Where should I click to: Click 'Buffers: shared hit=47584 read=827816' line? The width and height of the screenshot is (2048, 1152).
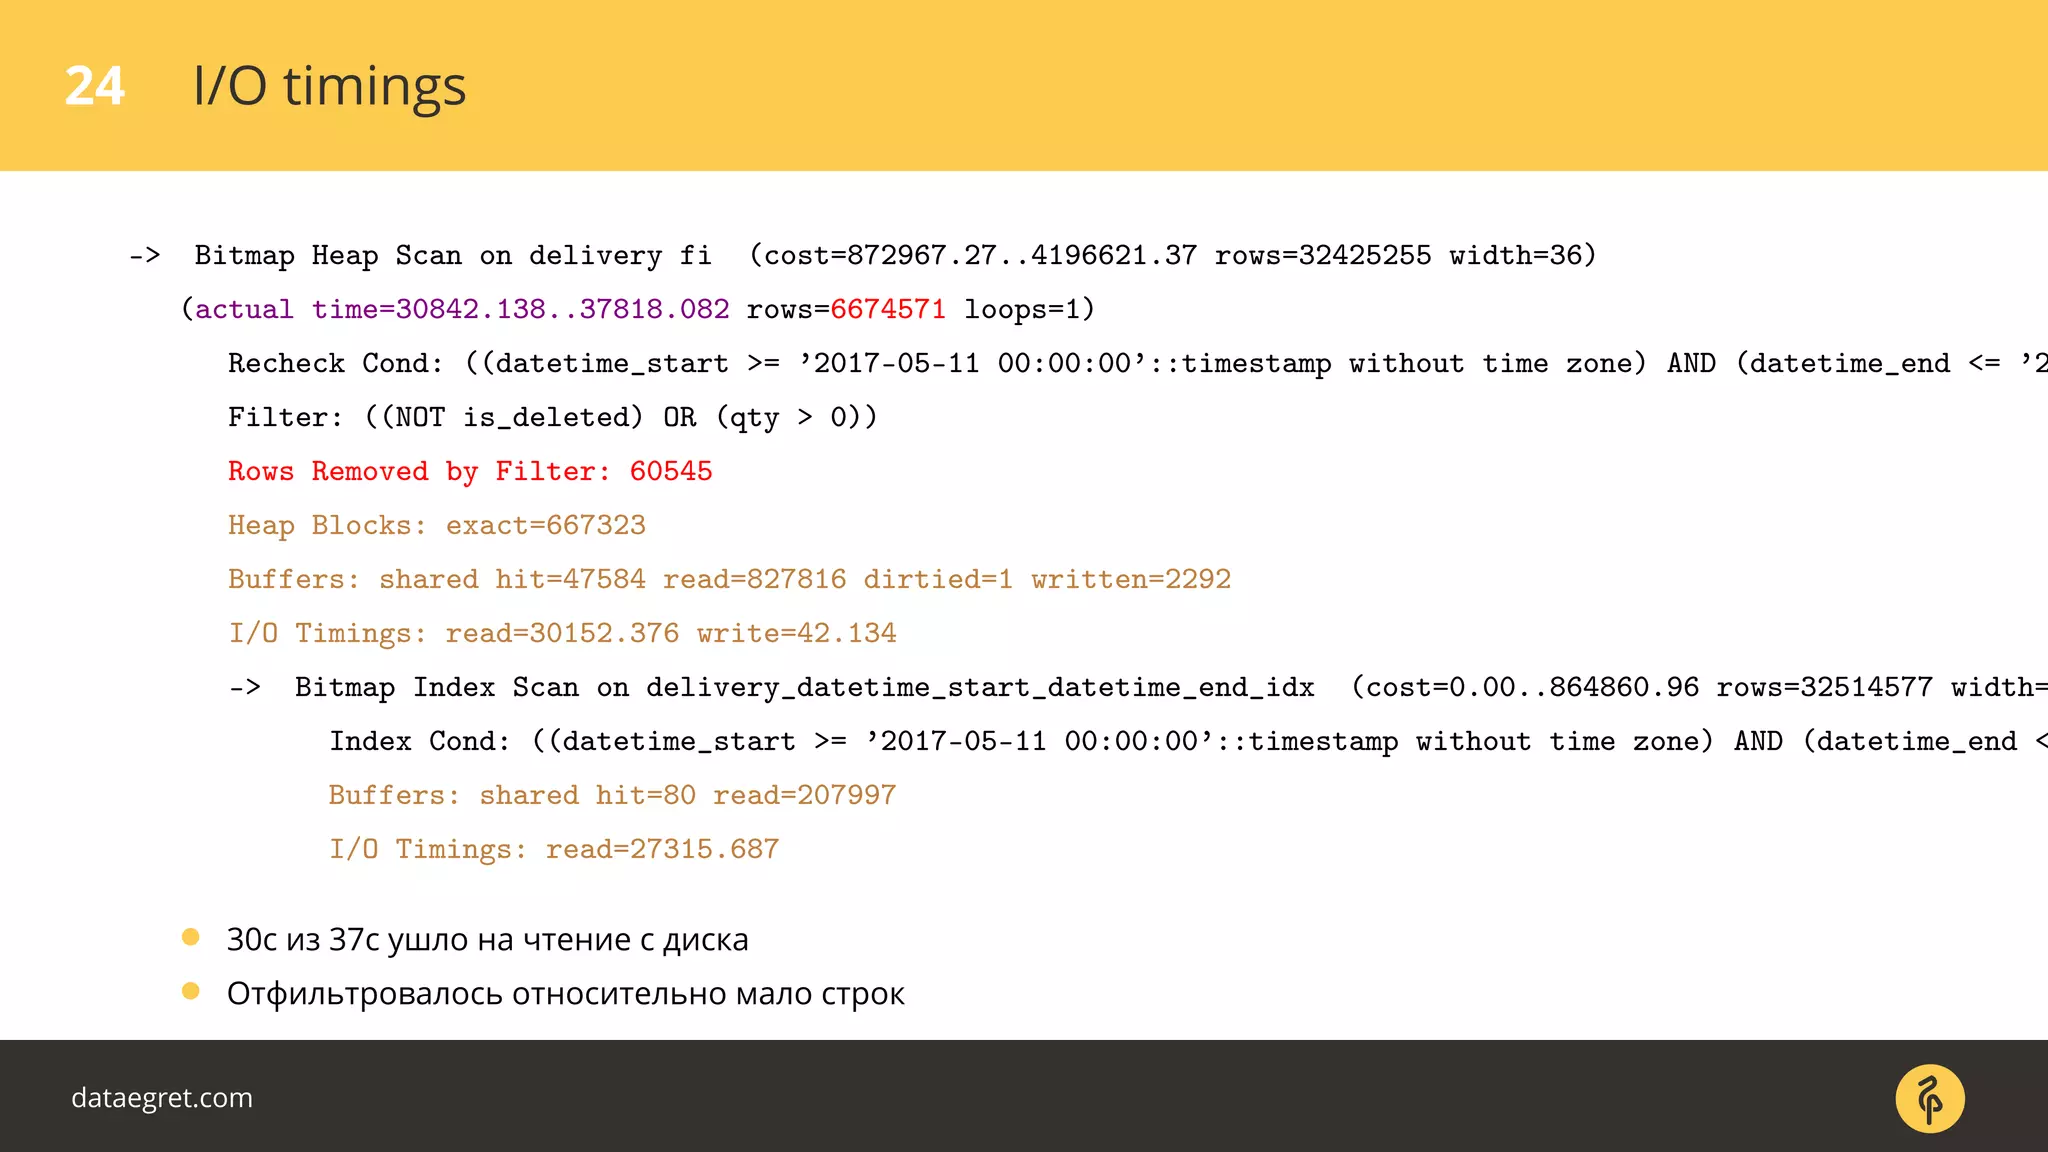point(730,579)
